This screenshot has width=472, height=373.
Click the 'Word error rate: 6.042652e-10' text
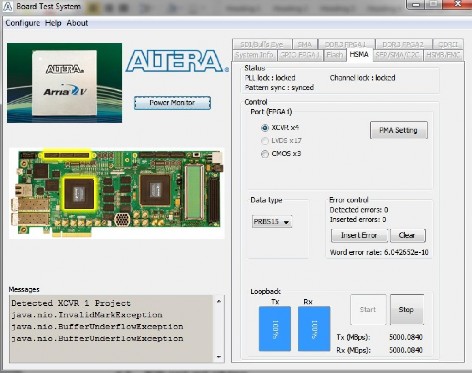point(379,252)
